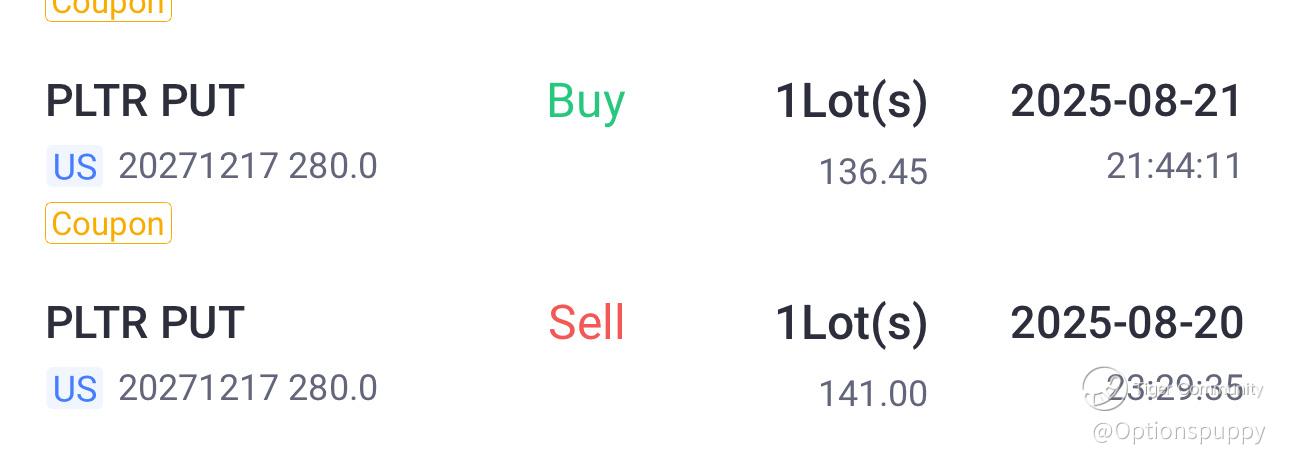Click the 2025-08-21 order date
Viewport: 1290px width, 460px height.
(x=1126, y=101)
